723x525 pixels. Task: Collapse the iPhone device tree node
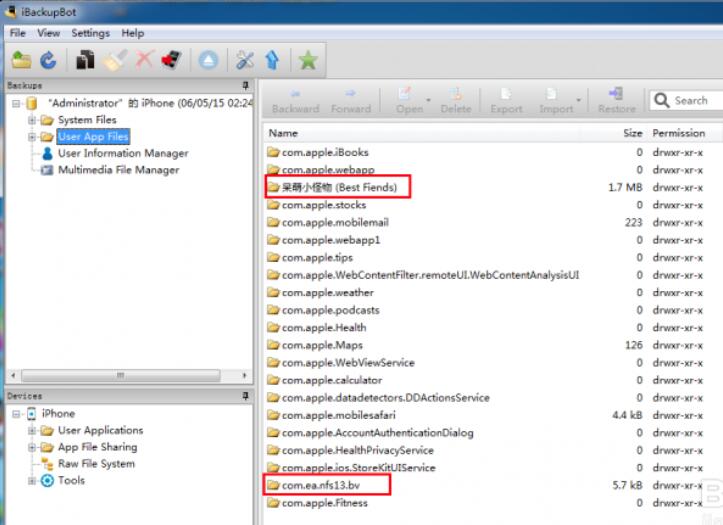pyautogui.click(x=16, y=414)
